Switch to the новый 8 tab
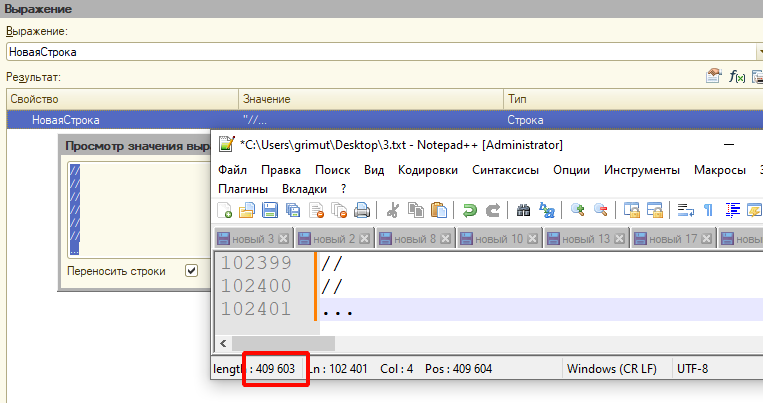This screenshot has height=403, width=763. point(415,239)
